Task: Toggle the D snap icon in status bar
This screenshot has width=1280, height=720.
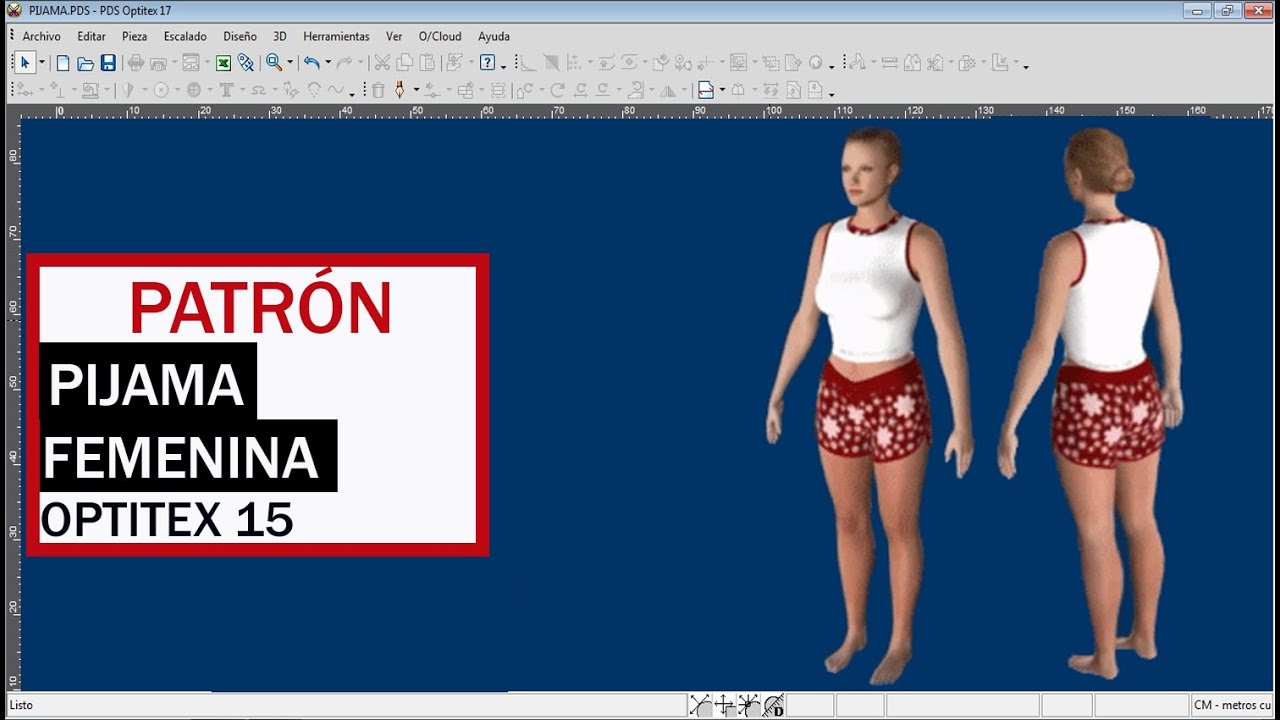Action: [x=773, y=706]
